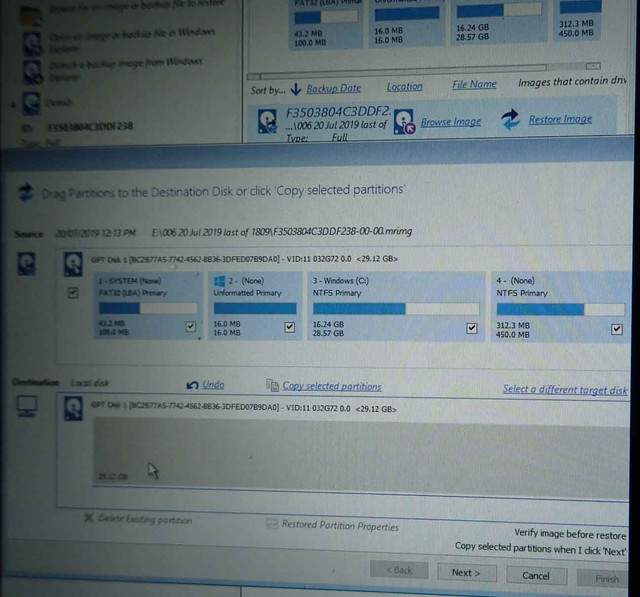
Task: Click Detach a backup image from Windows Explorer
Action: 126,69
